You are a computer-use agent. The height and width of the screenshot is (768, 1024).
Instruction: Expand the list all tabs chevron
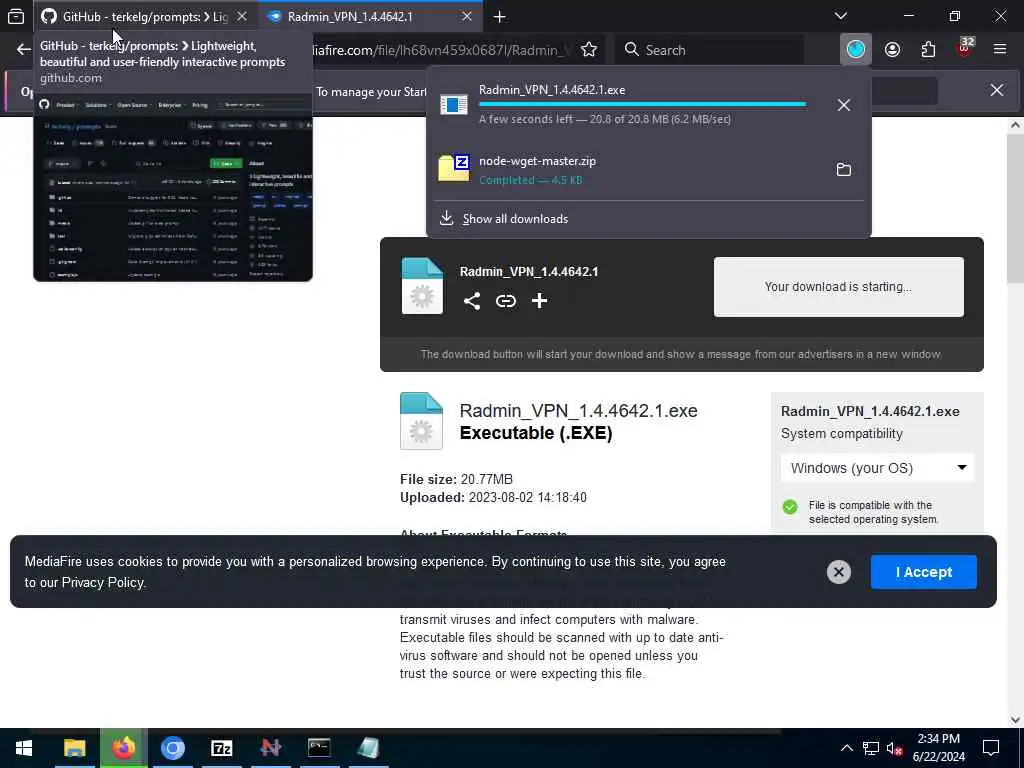(x=841, y=16)
